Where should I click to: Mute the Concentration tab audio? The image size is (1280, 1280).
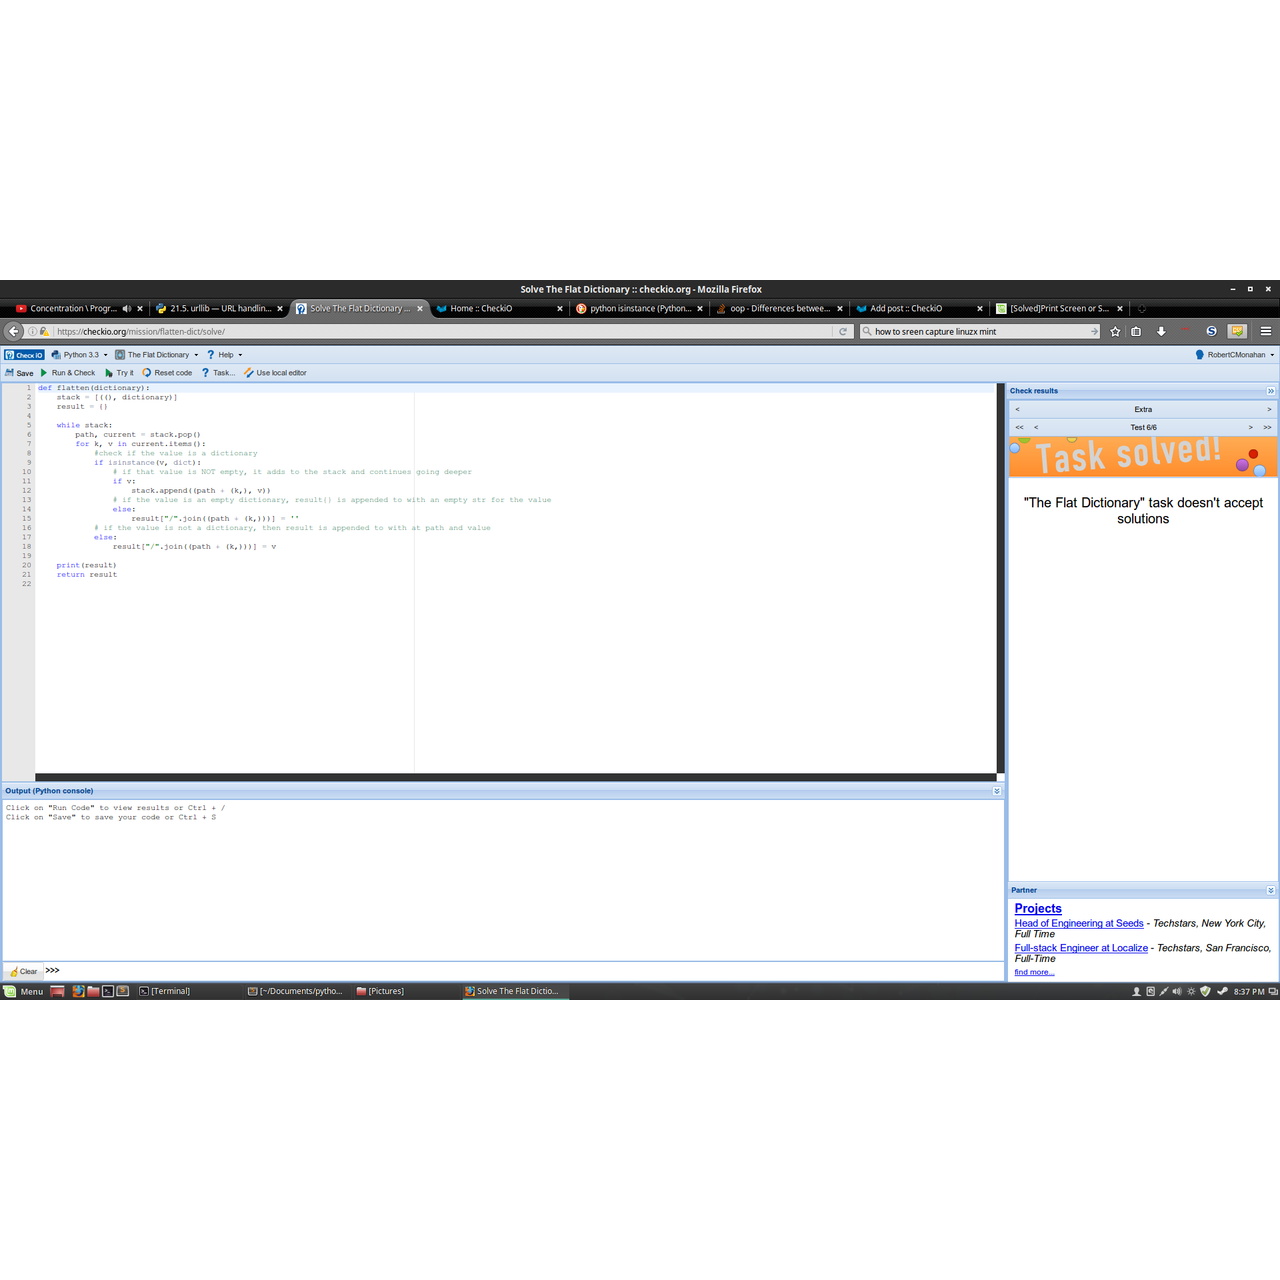[126, 309]
